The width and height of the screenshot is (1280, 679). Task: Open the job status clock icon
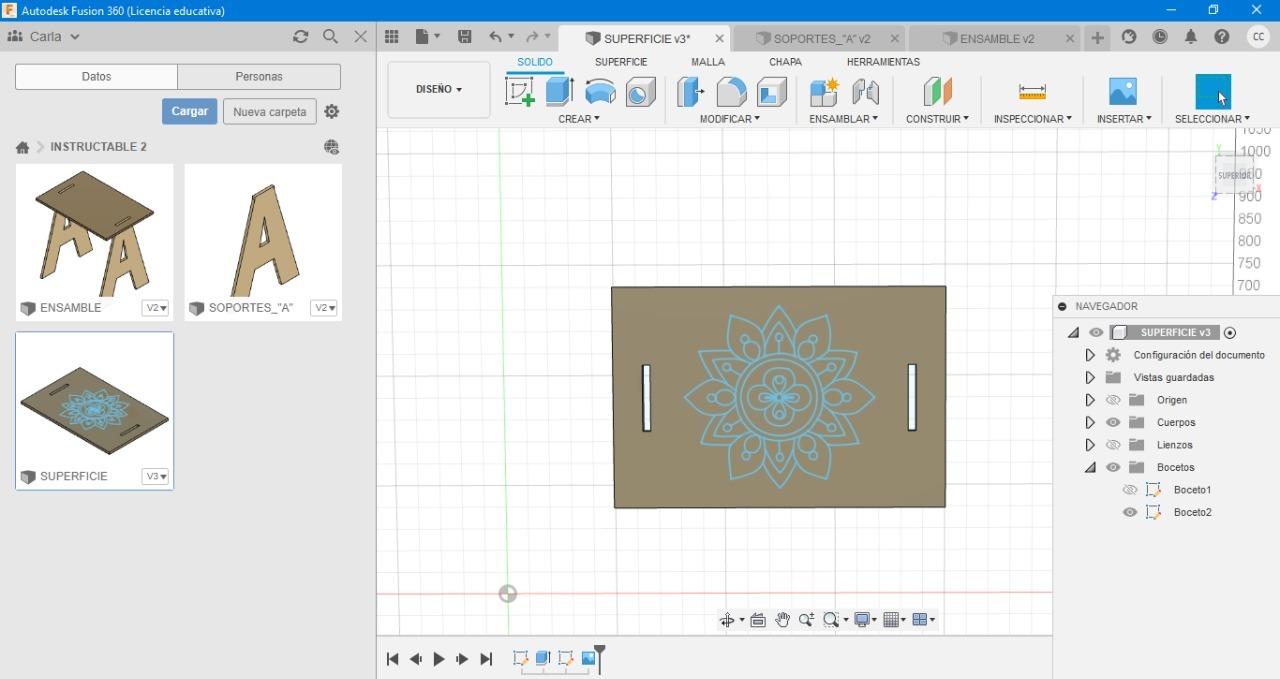tap(1160, 36)
